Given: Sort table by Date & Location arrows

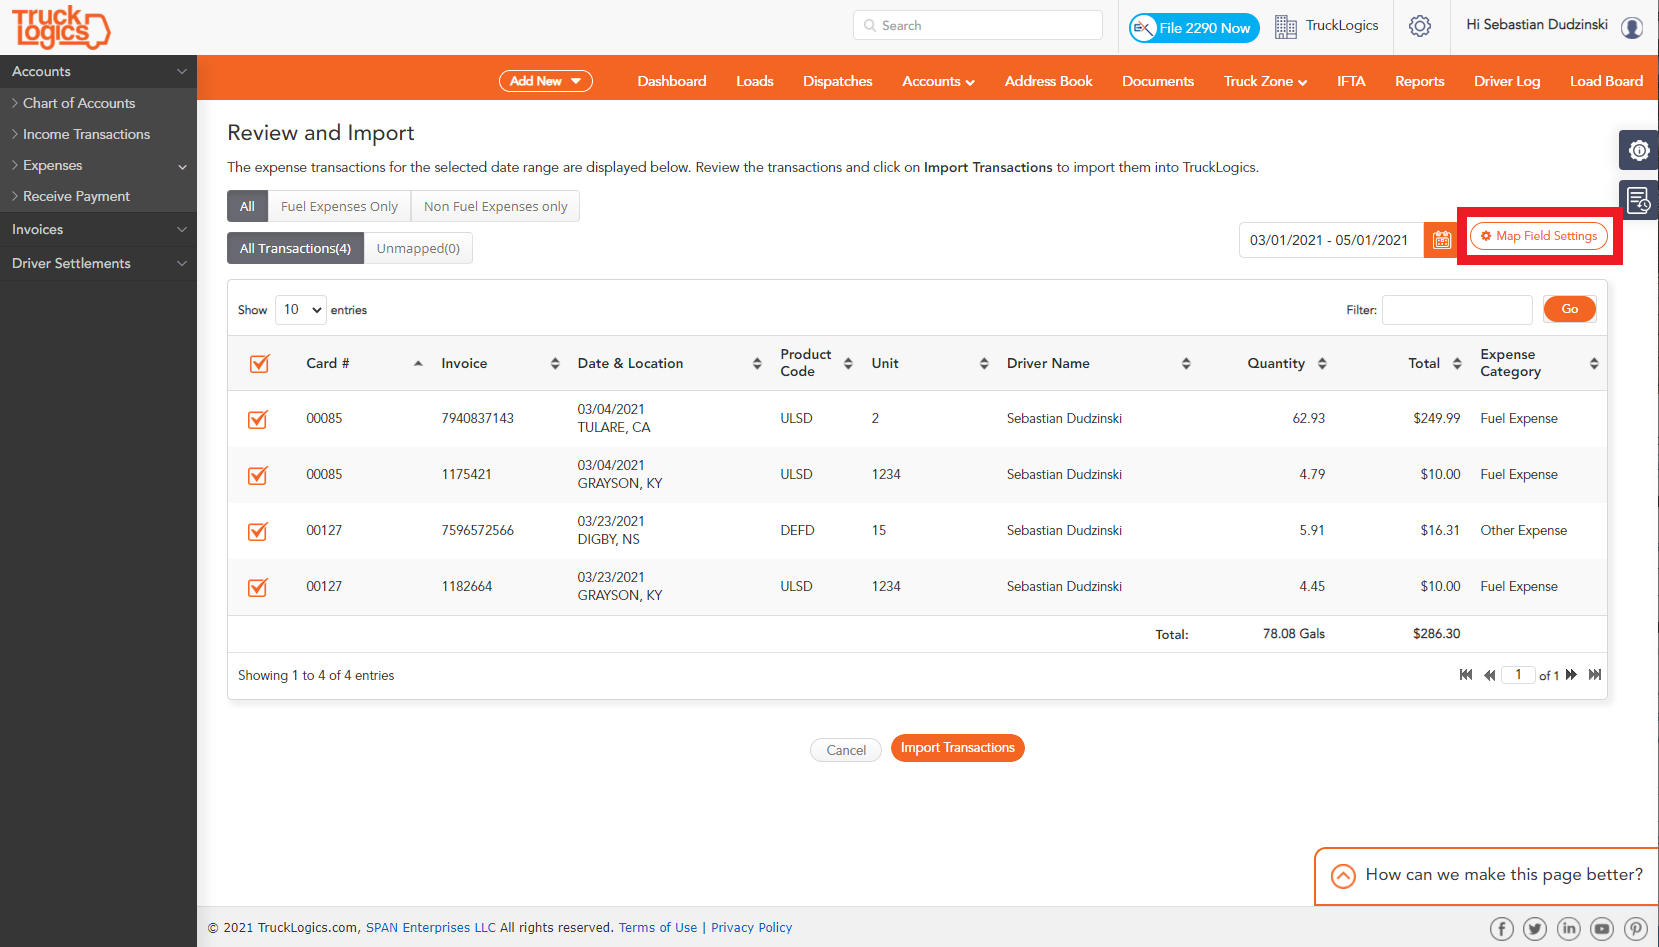Looking at the screenshot, I should 757,363.
